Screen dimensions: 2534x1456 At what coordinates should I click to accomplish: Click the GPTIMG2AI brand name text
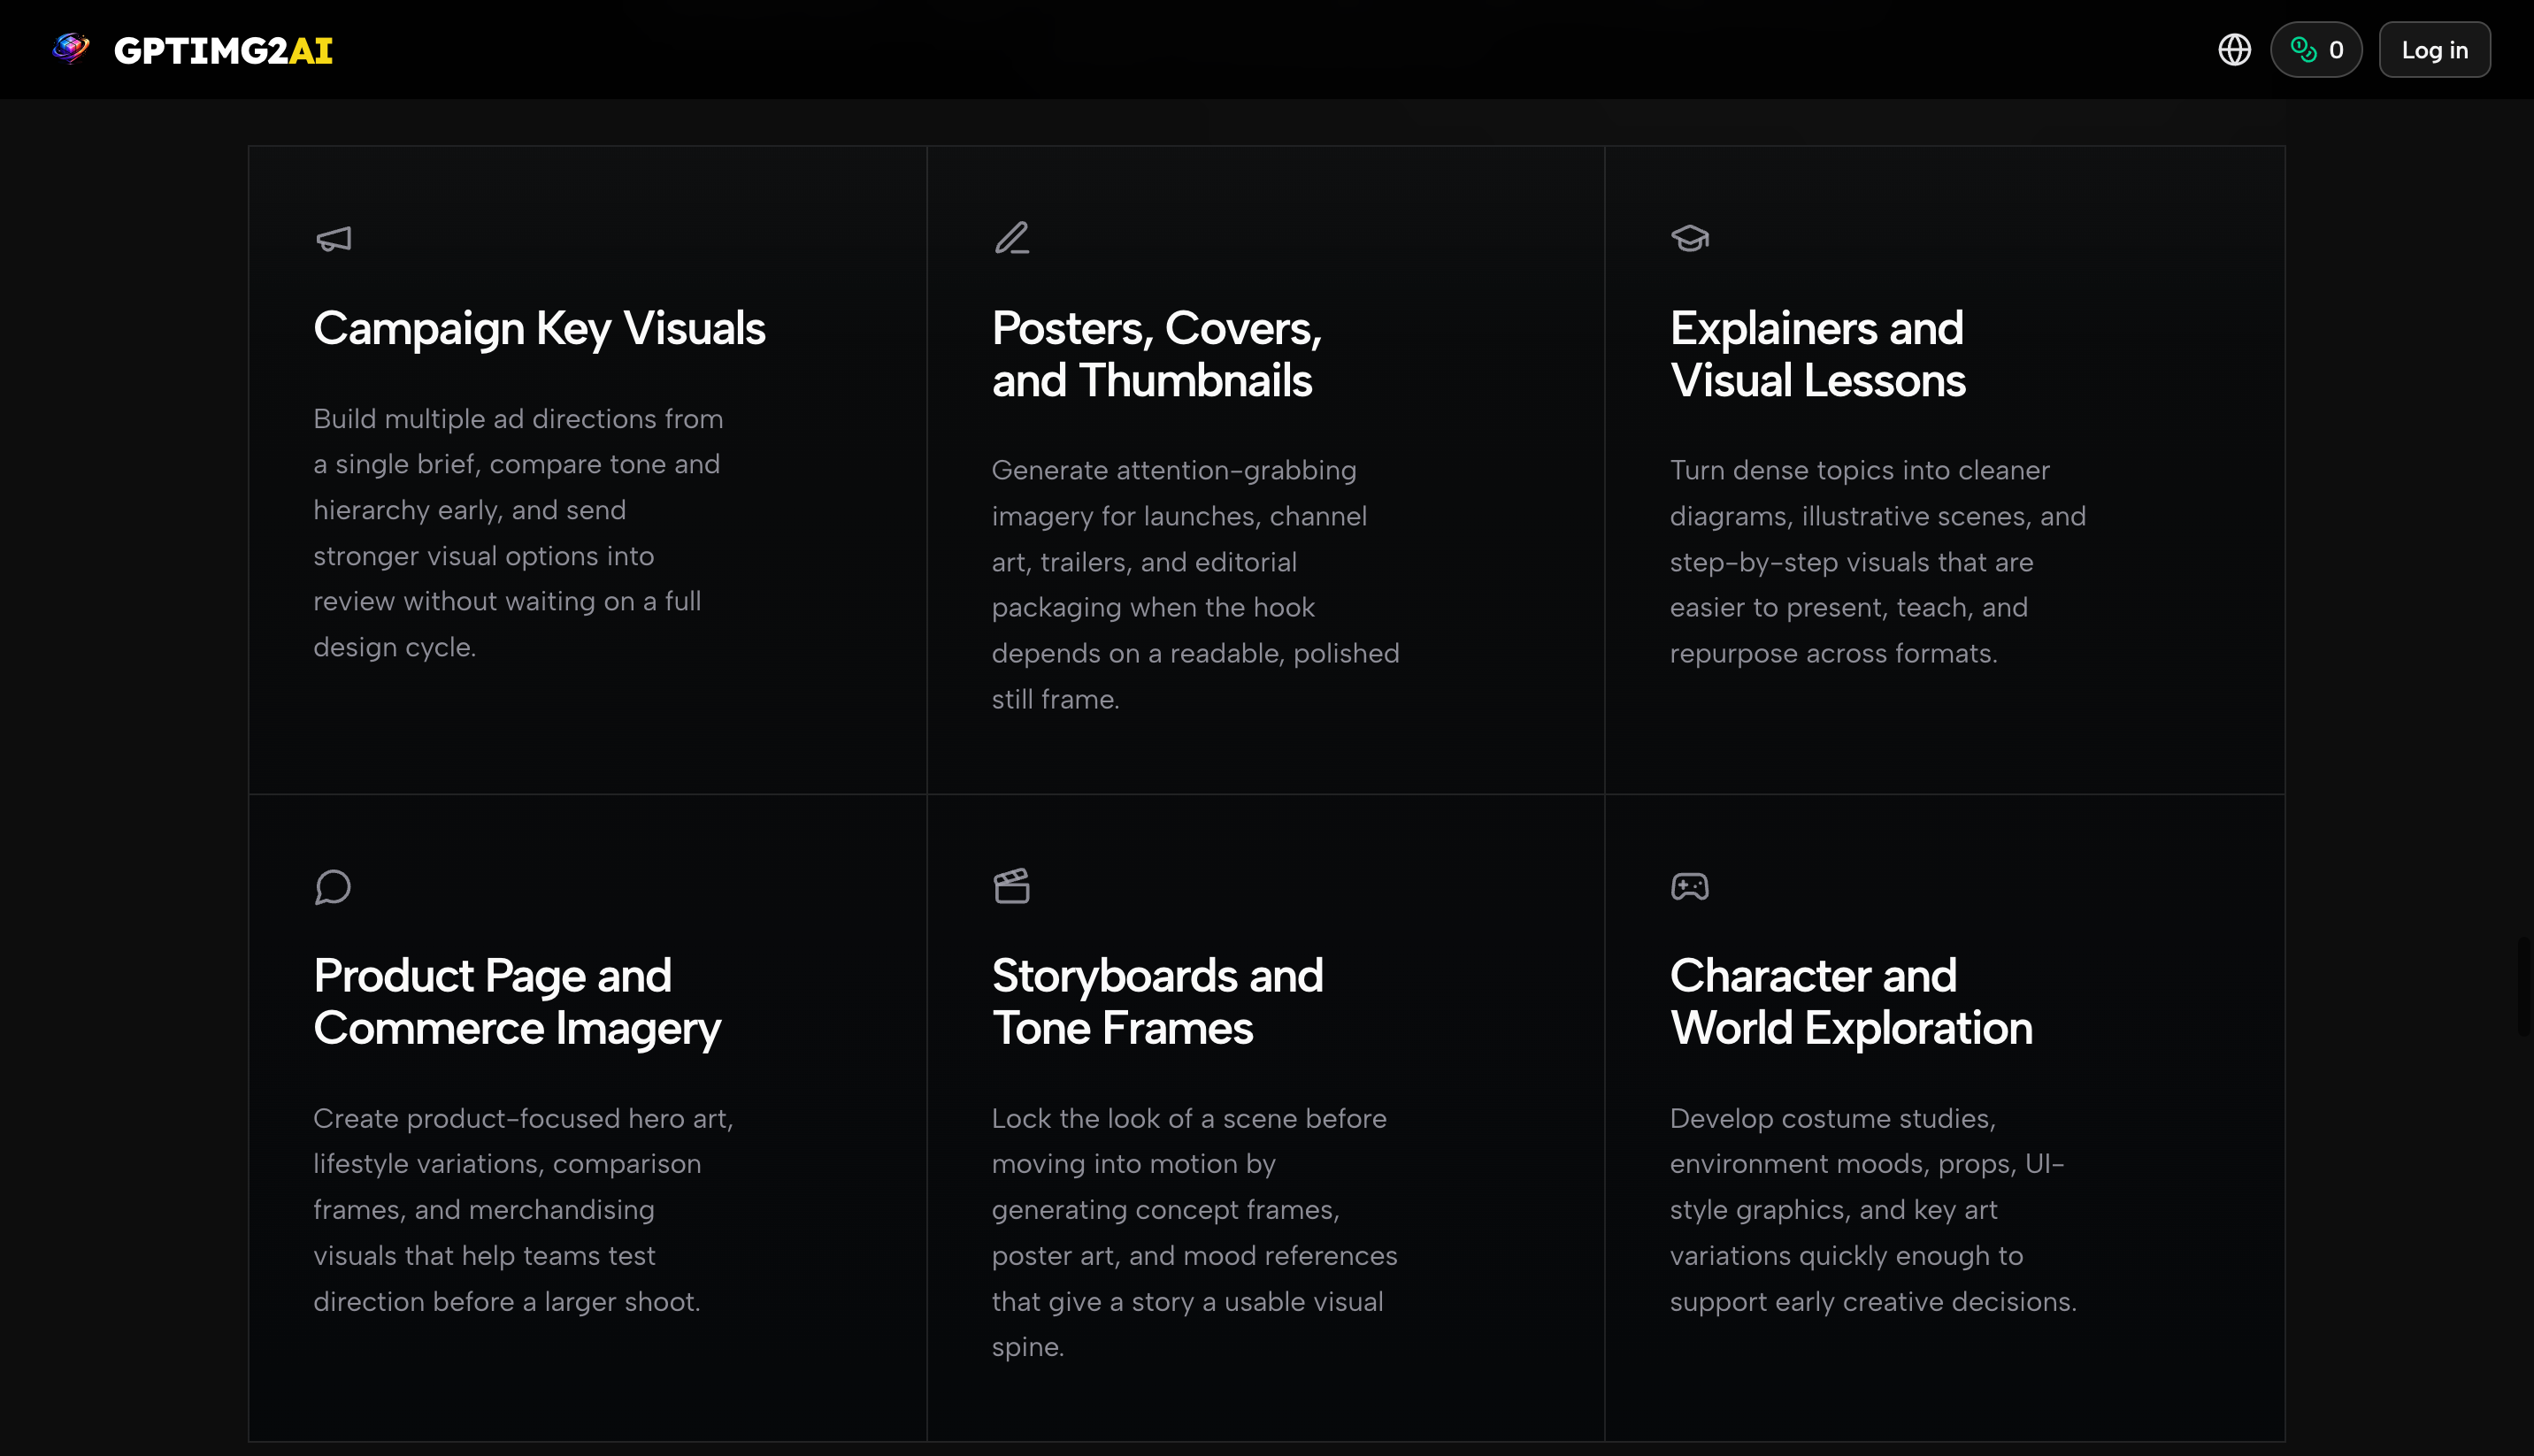(x=222, y=50)
